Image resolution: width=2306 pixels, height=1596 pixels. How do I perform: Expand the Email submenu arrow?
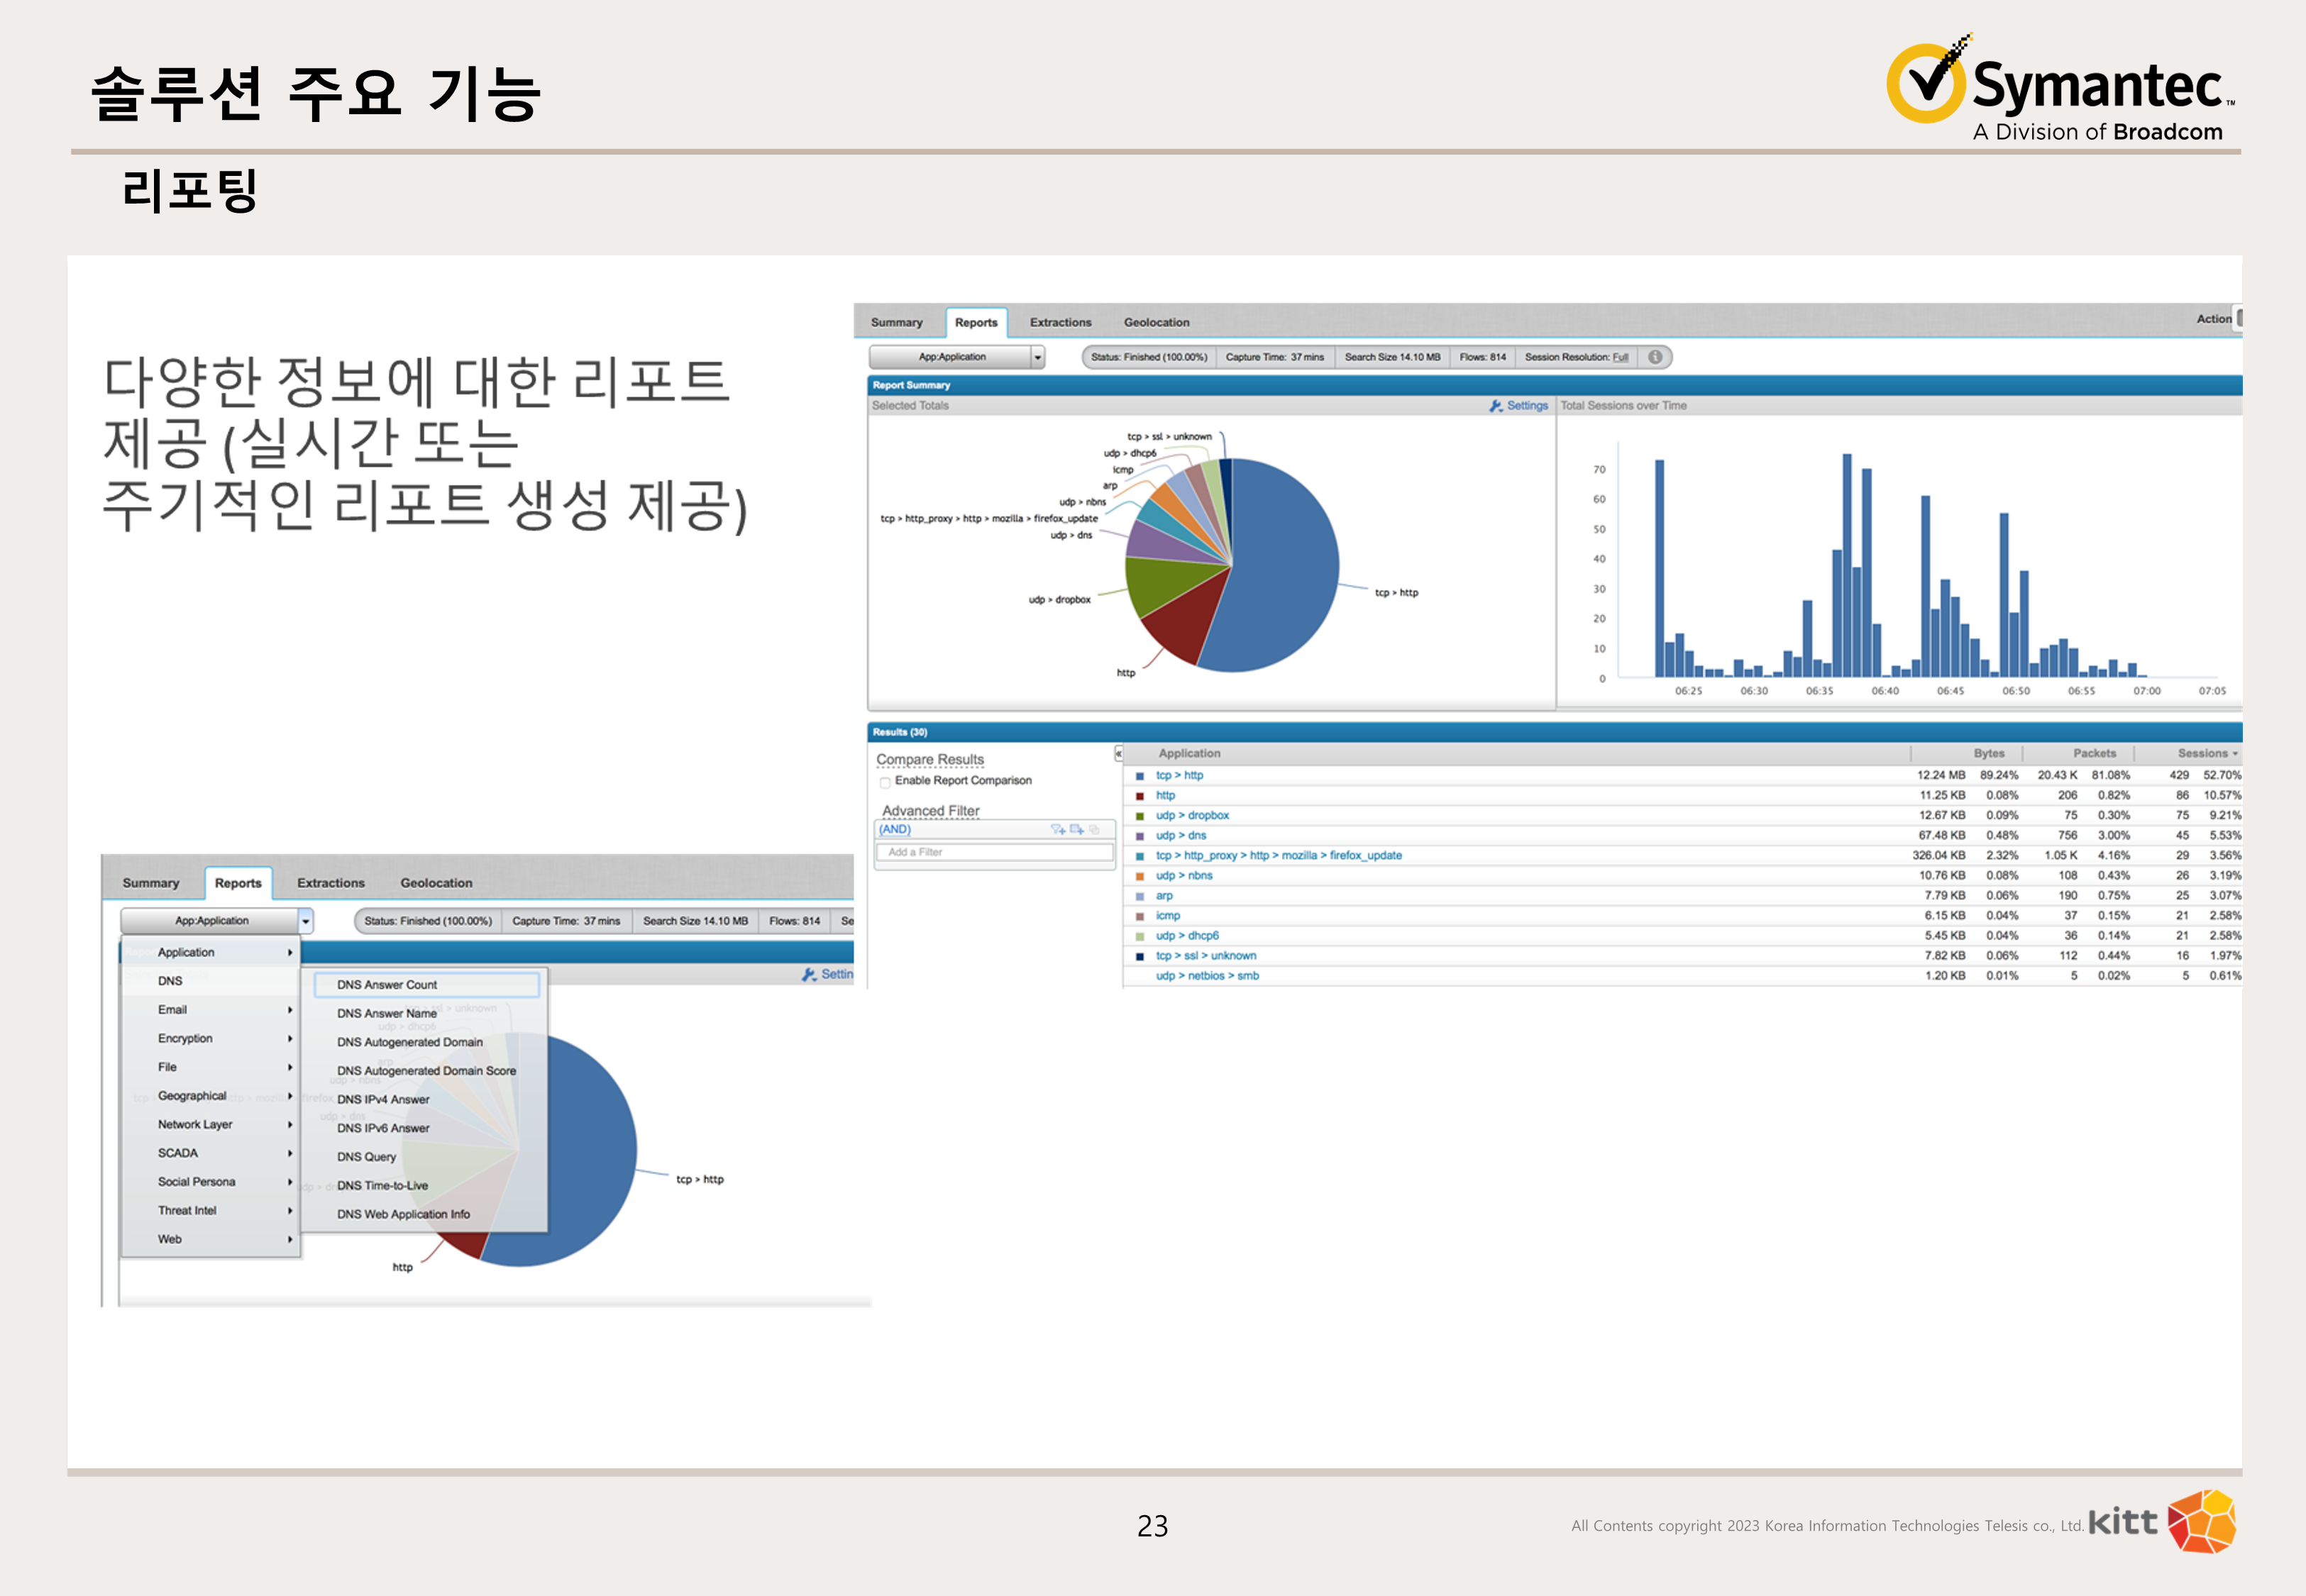[290, 1010]
